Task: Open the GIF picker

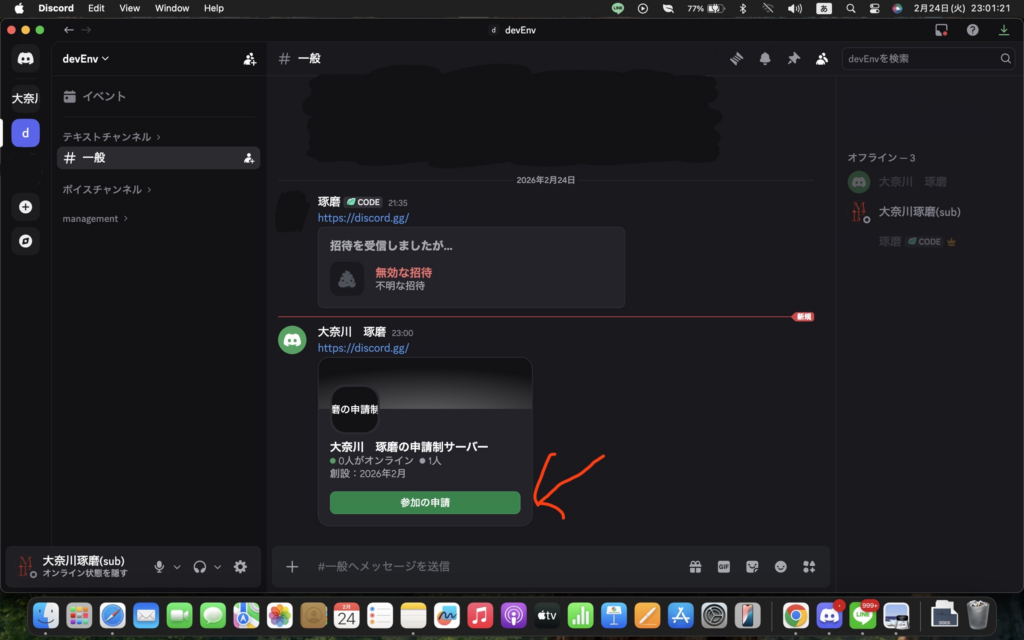Action: pos(723,567)
